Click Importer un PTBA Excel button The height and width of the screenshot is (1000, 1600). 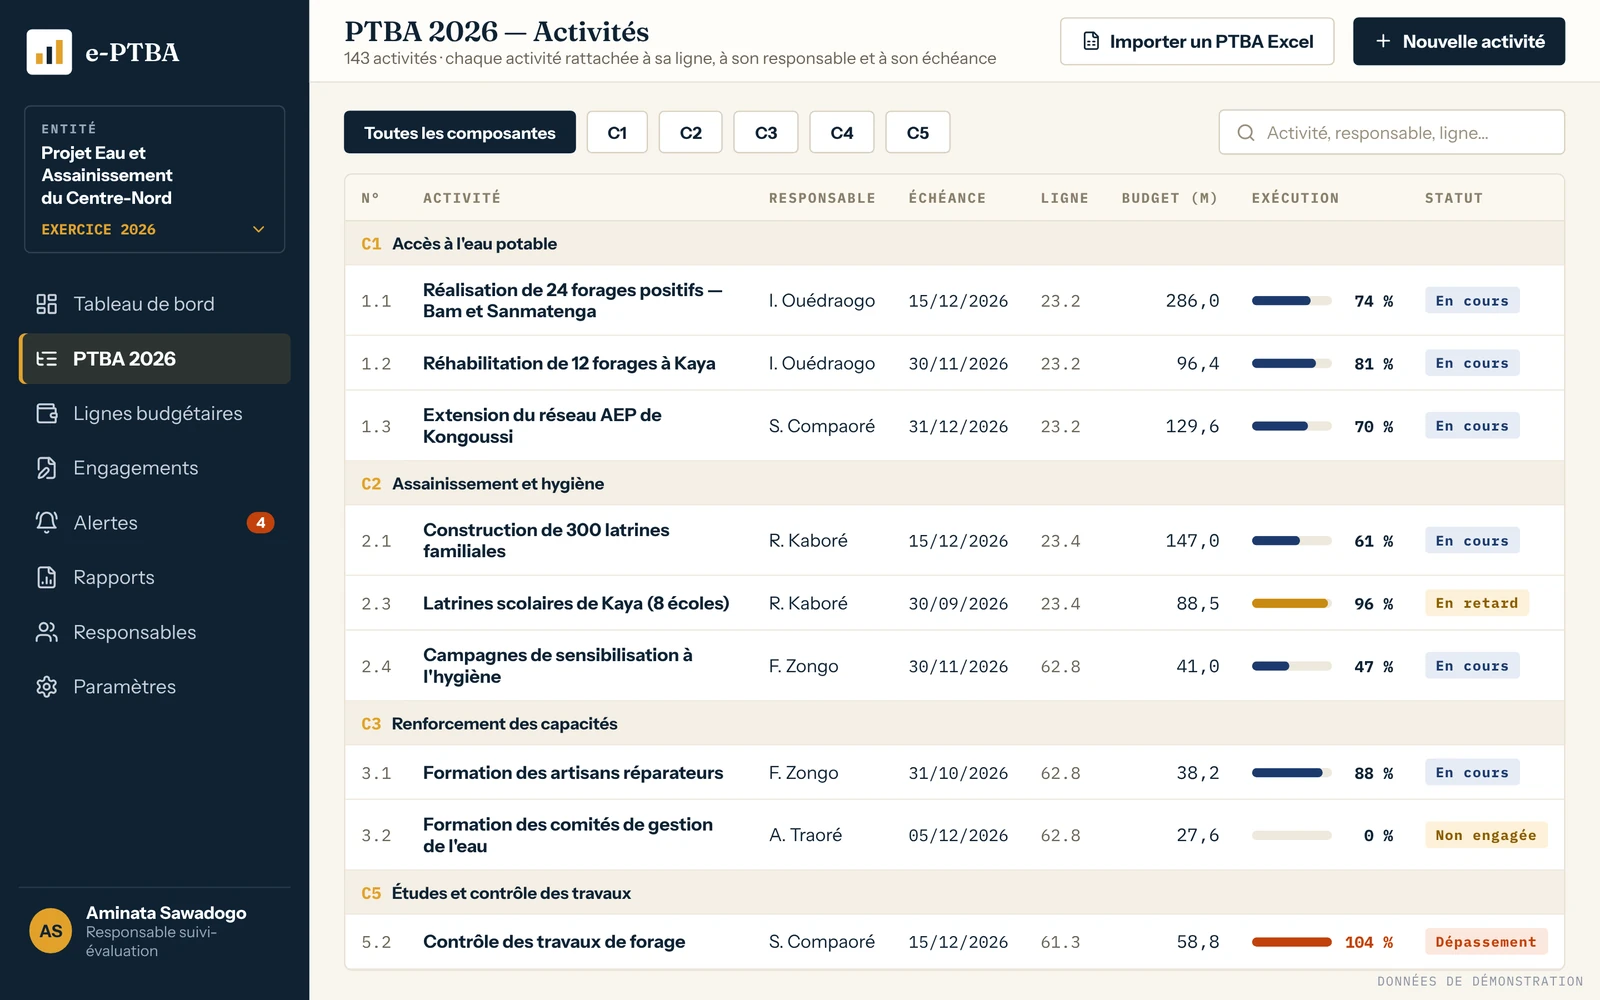coord(1197,41)
